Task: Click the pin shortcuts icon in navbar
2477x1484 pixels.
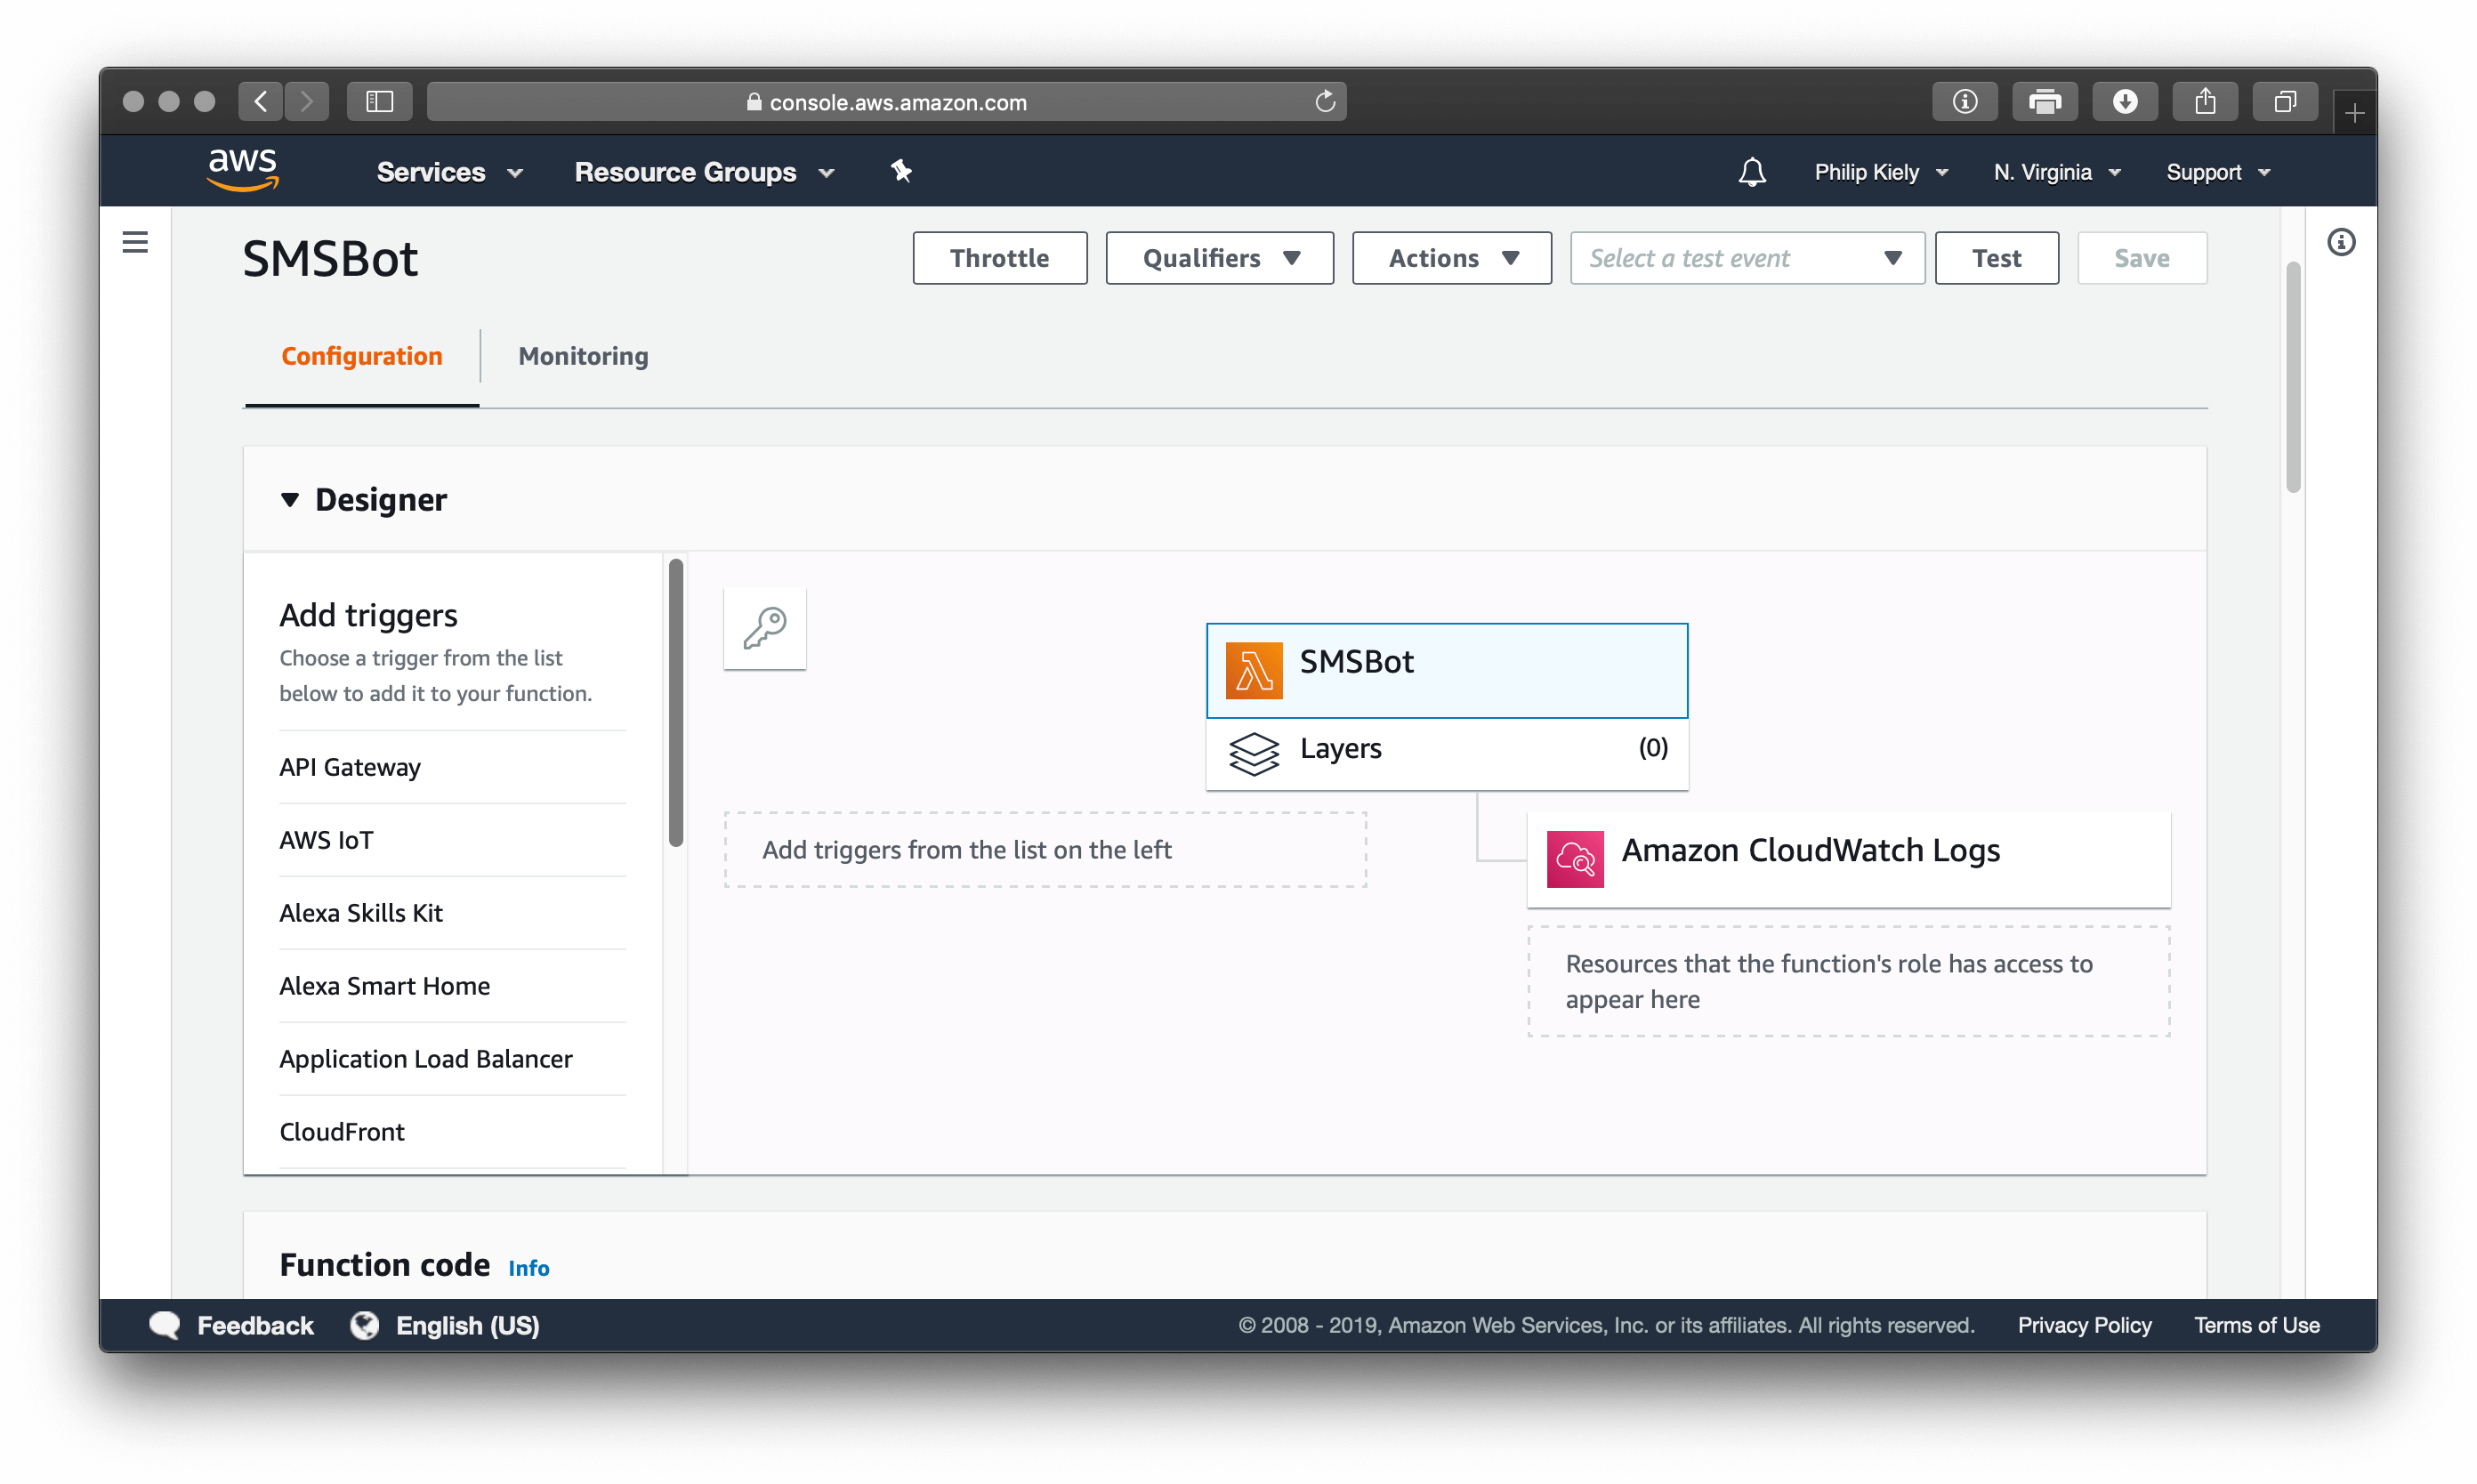Action: (901, 171)
